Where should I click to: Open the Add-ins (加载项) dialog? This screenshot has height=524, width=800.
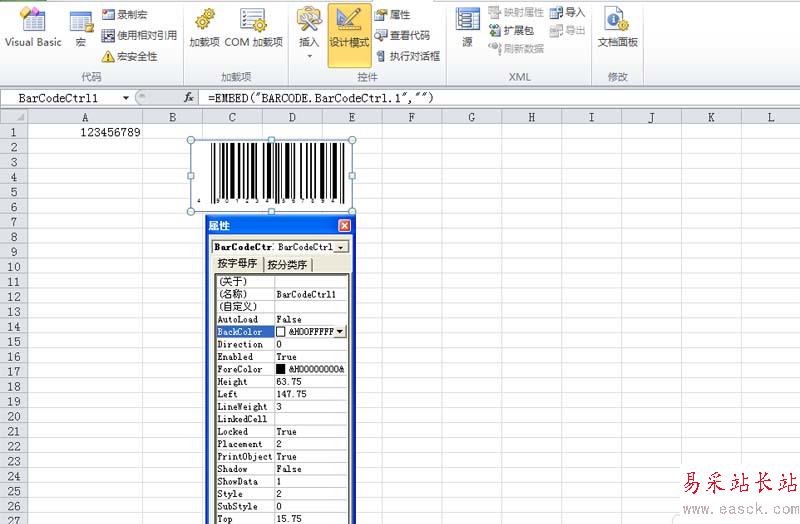click(204, 28)
